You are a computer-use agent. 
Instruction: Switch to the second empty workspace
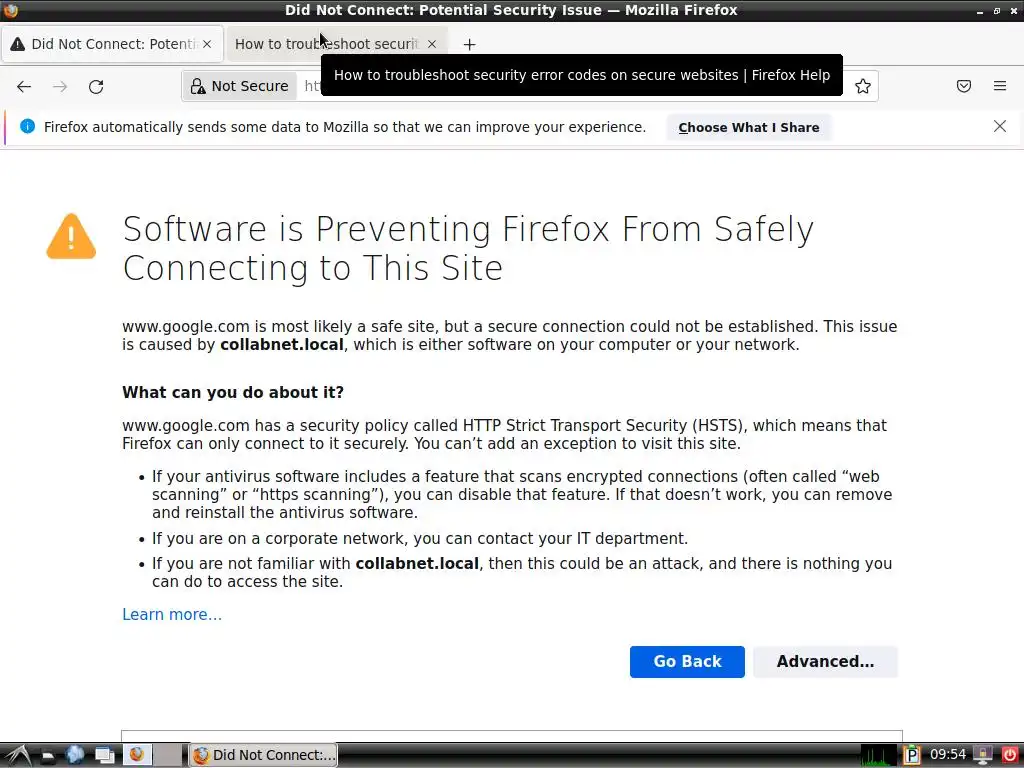pos(168,755)
